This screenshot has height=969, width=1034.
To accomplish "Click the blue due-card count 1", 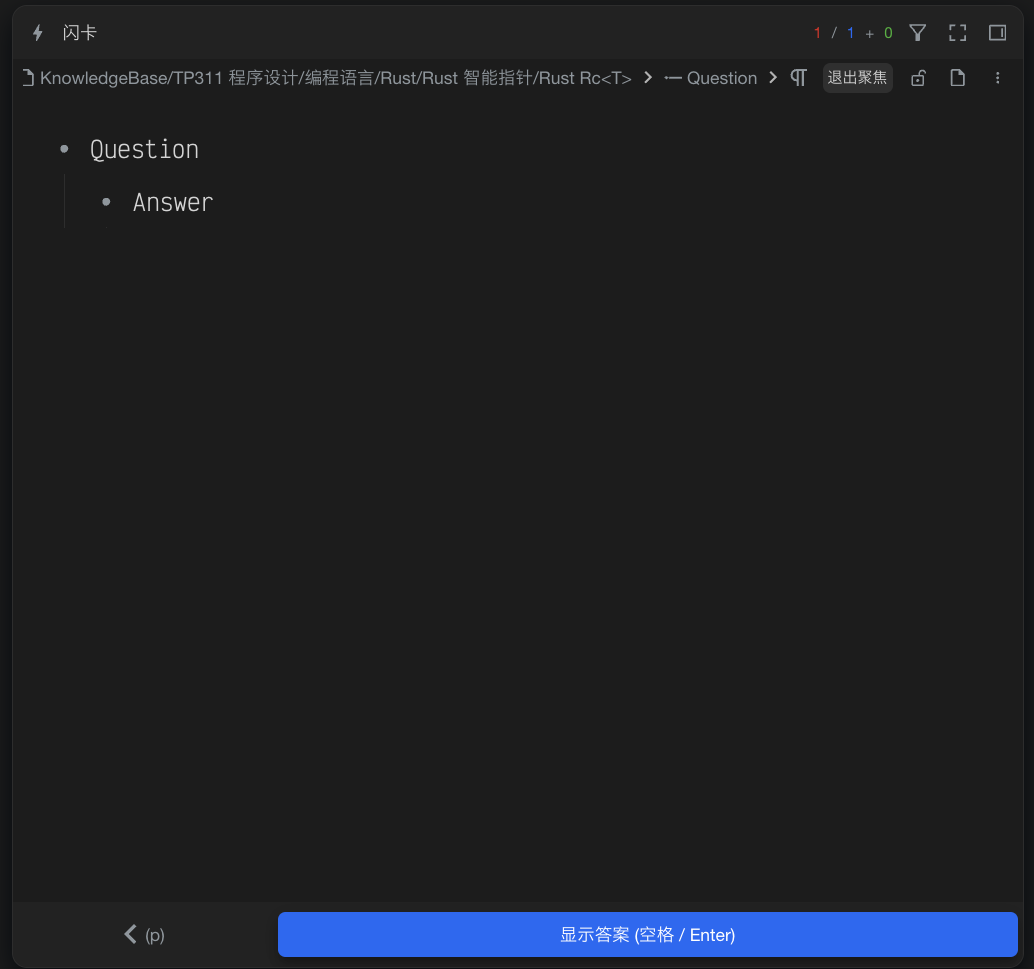I will click(x=851, y=33).
